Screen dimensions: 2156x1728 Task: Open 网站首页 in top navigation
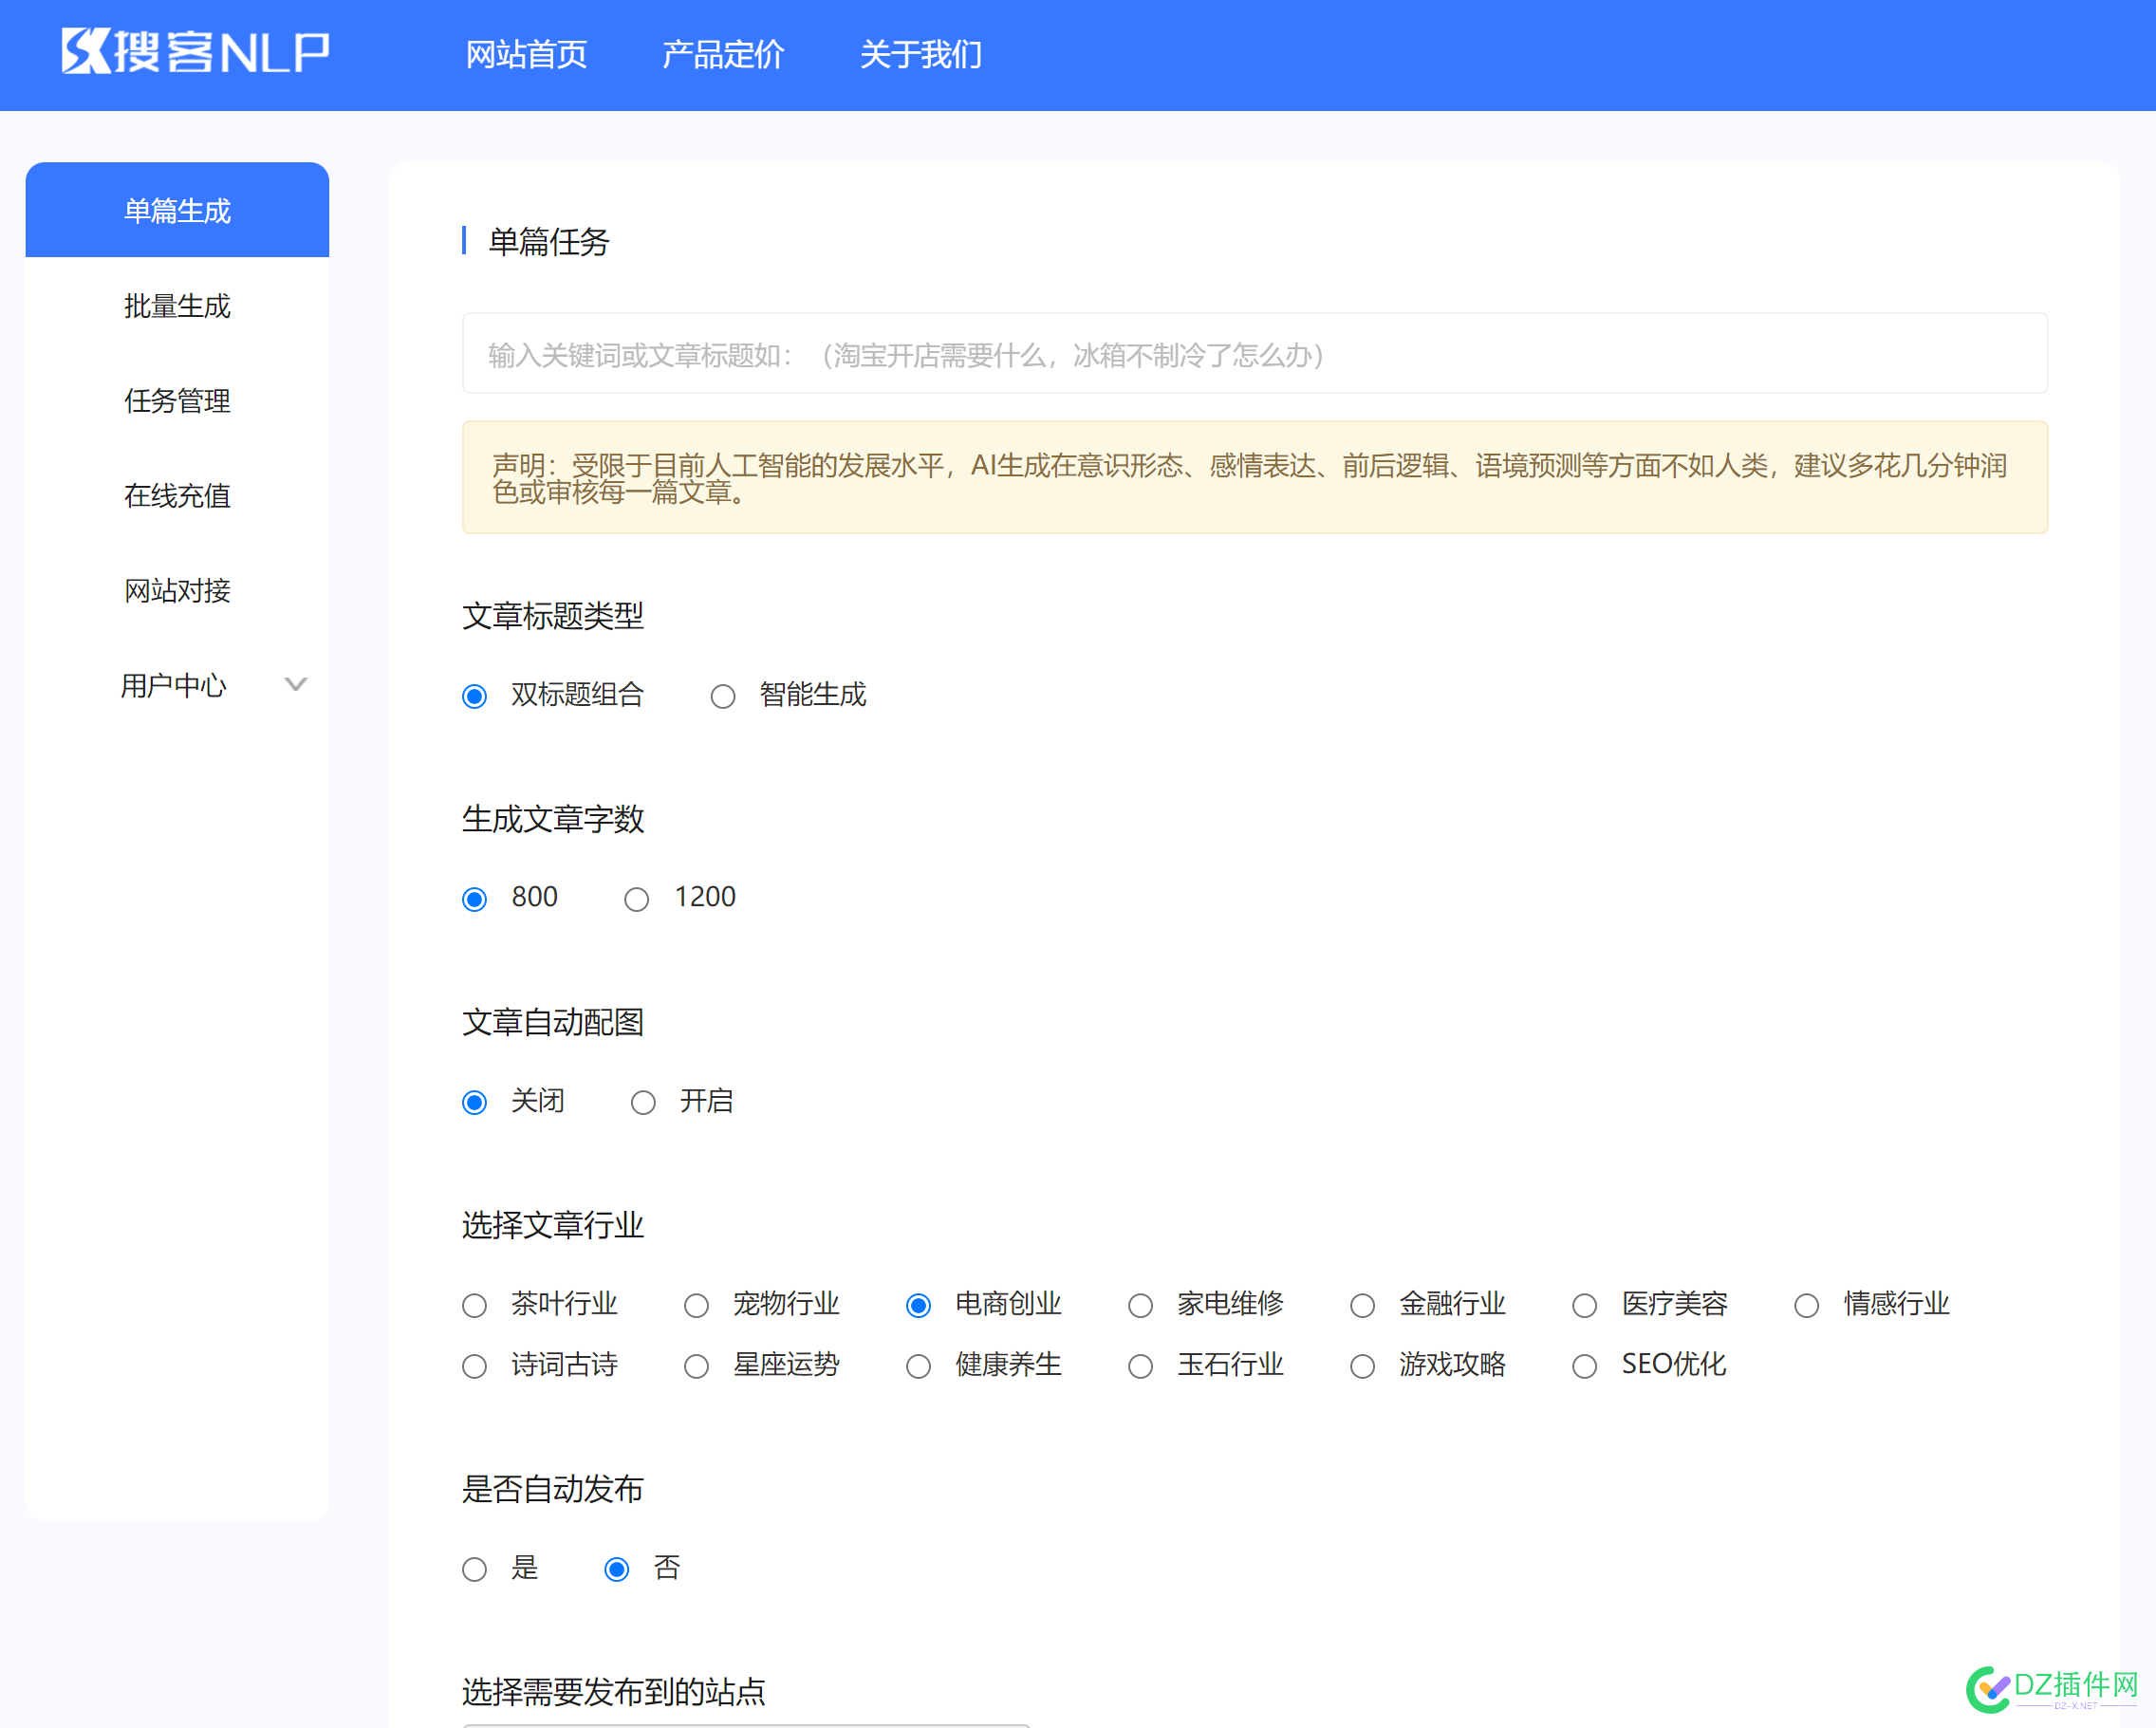coord(526,54)
